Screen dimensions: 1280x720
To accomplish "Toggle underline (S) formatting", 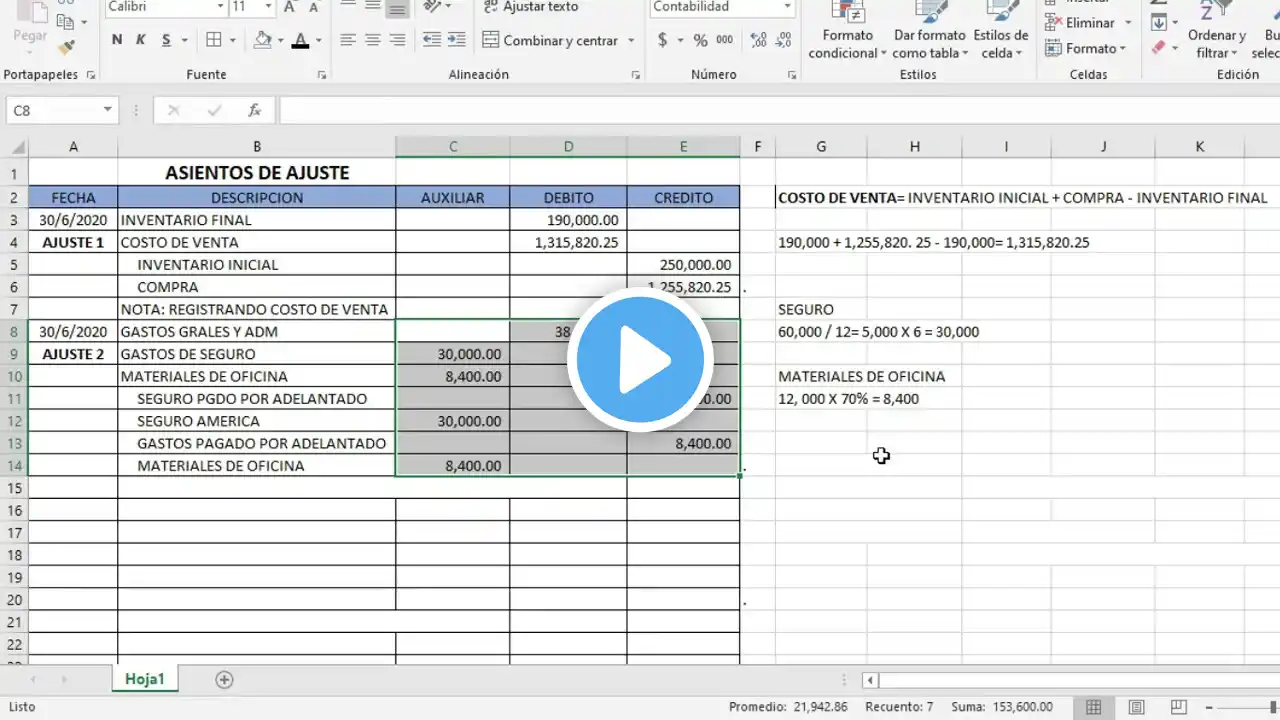I will pos(166,40).
